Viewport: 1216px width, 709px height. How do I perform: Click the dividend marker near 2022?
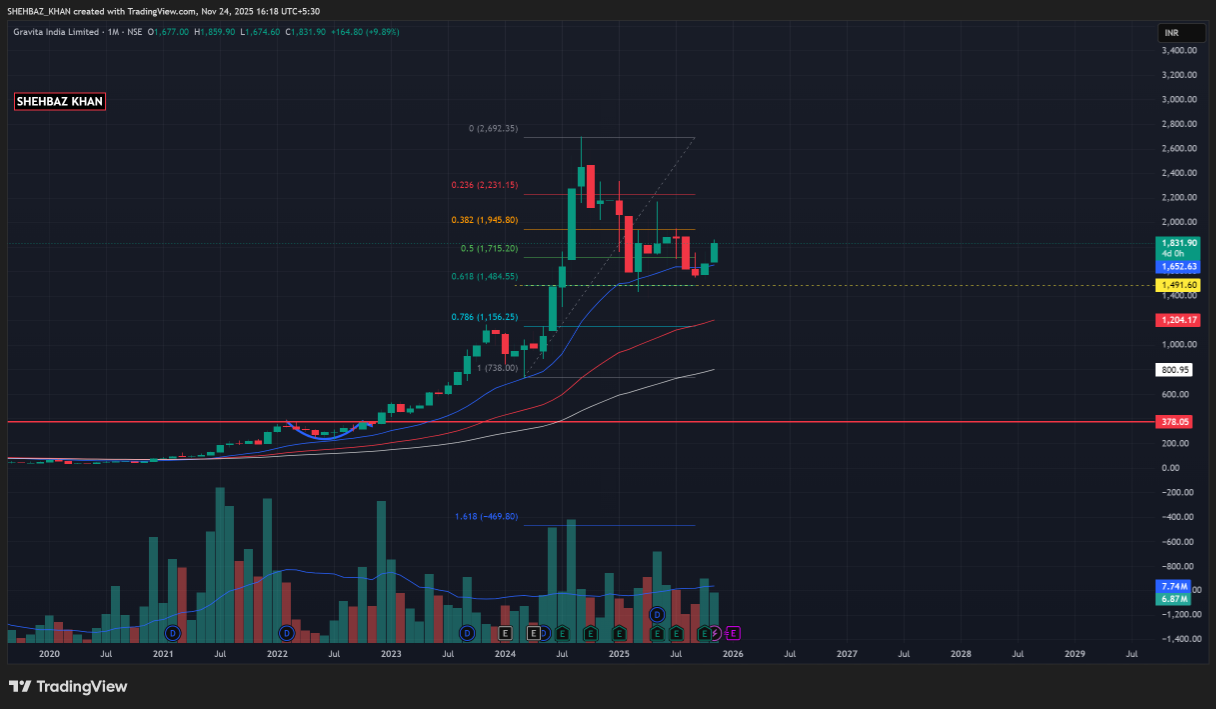[286, 633]
